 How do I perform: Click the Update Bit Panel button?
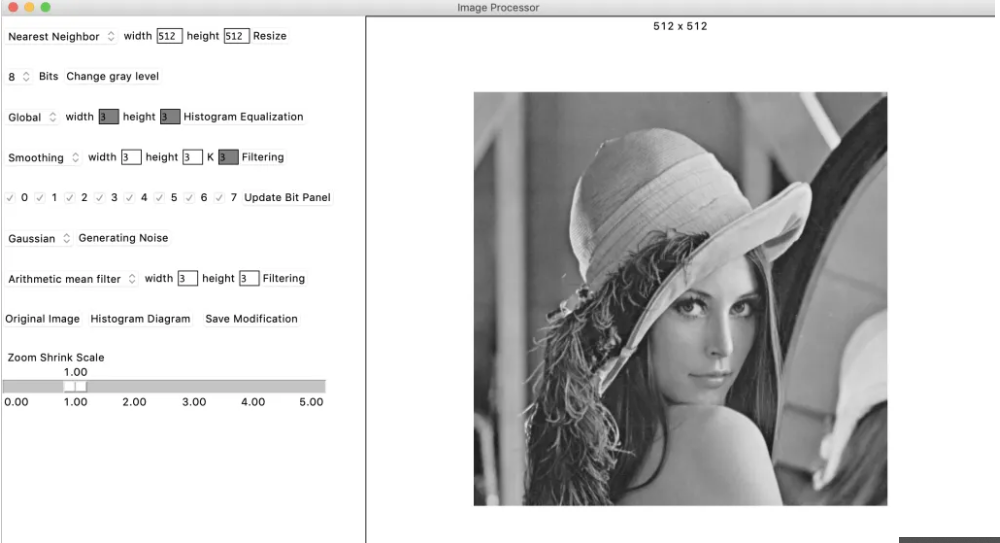(x=287, y=198)
